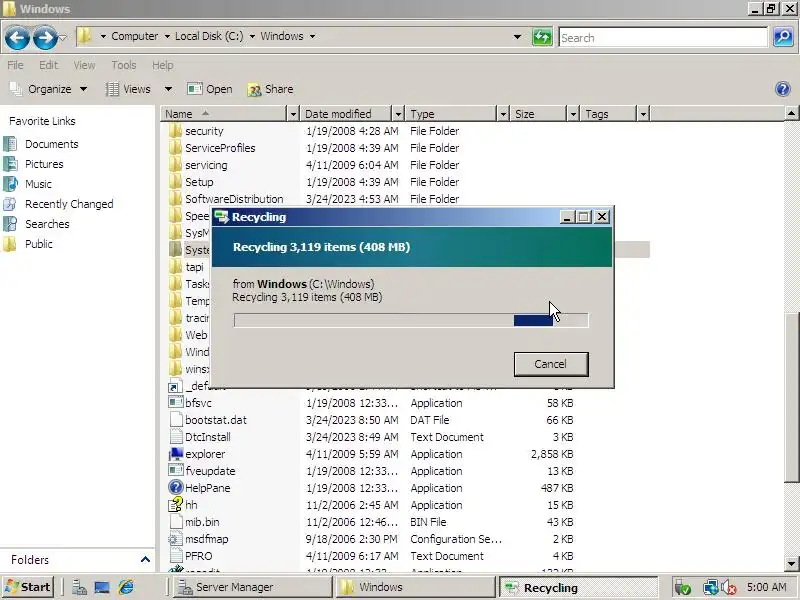The width and height of the screenshot is (800, 600).
Task: Click Local Disk (C:) breadcrumb
Action: [209, 36]
